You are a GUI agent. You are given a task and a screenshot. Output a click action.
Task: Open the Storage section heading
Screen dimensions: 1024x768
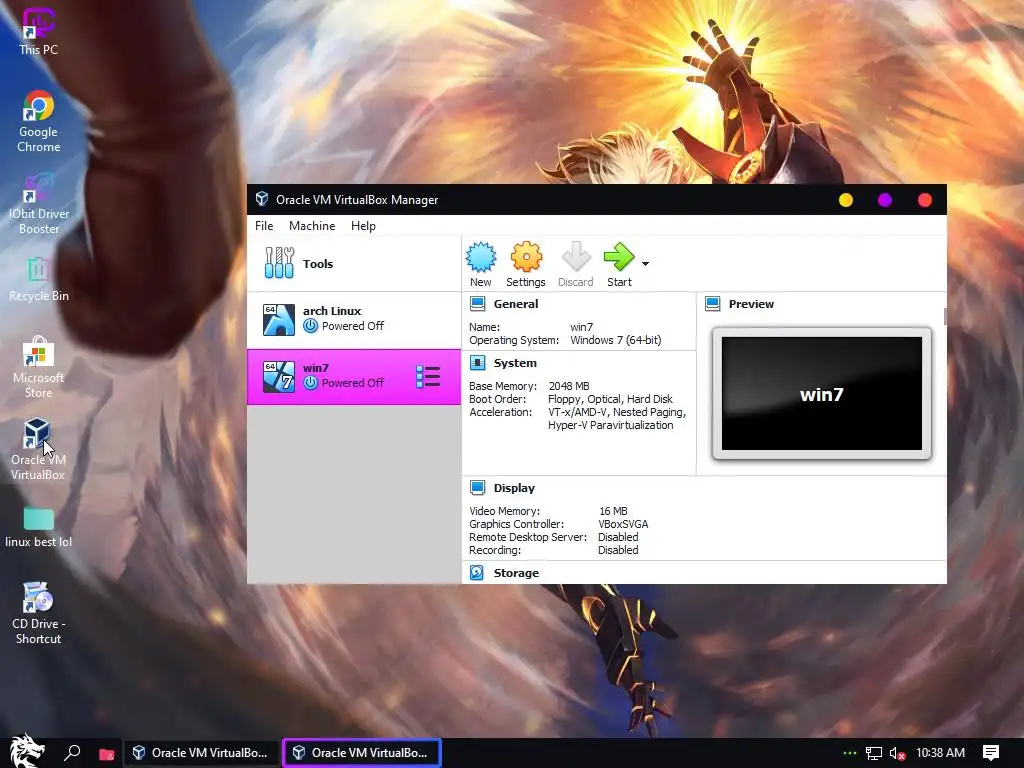[x=516, y=573]
